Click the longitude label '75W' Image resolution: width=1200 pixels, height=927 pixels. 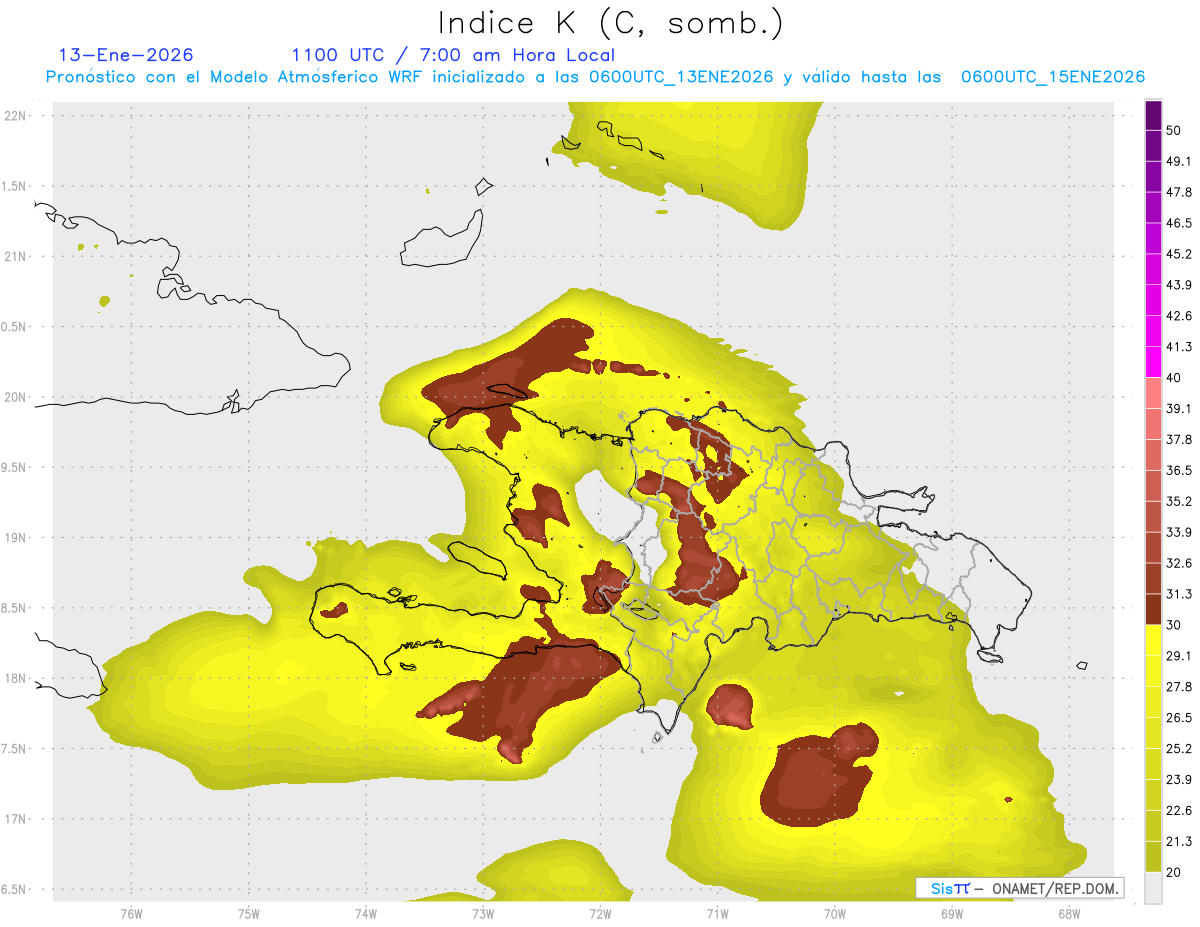coord(249,913)
